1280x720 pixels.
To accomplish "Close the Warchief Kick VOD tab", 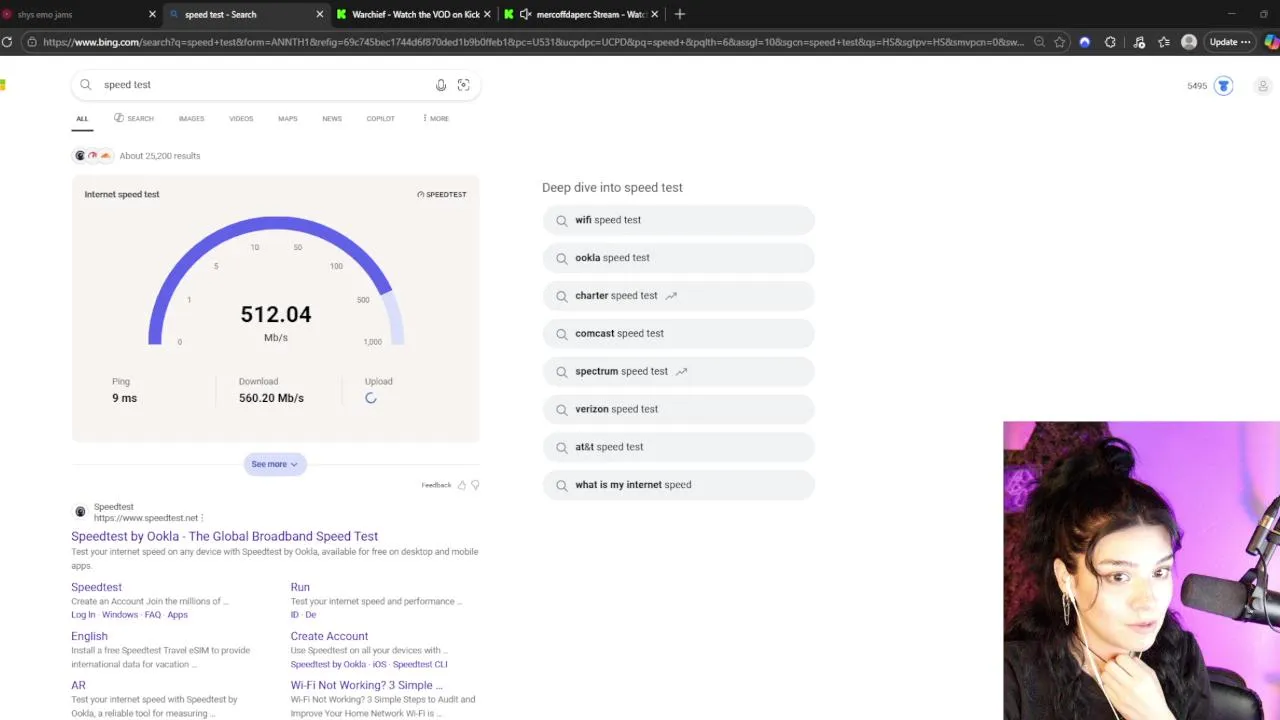I will click(x=487, y=14).
